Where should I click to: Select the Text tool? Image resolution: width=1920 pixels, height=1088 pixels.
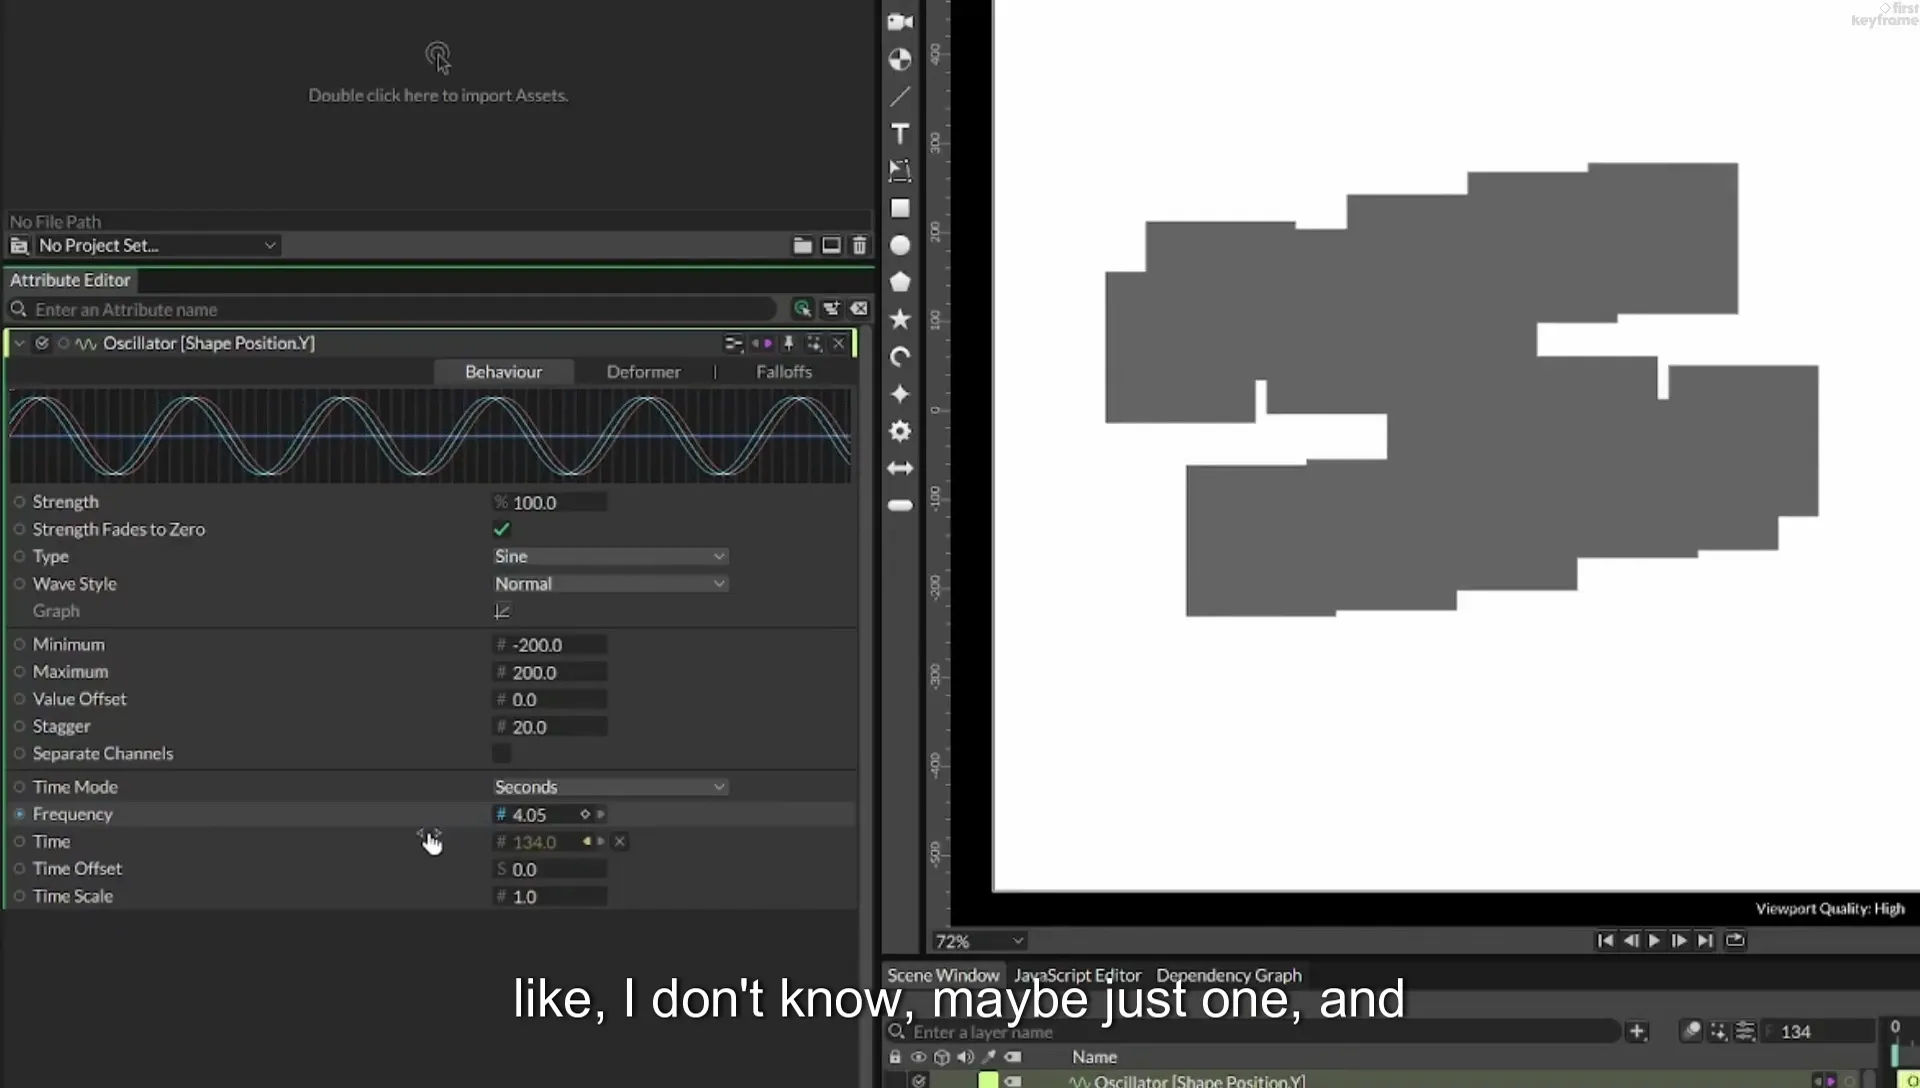900,134
